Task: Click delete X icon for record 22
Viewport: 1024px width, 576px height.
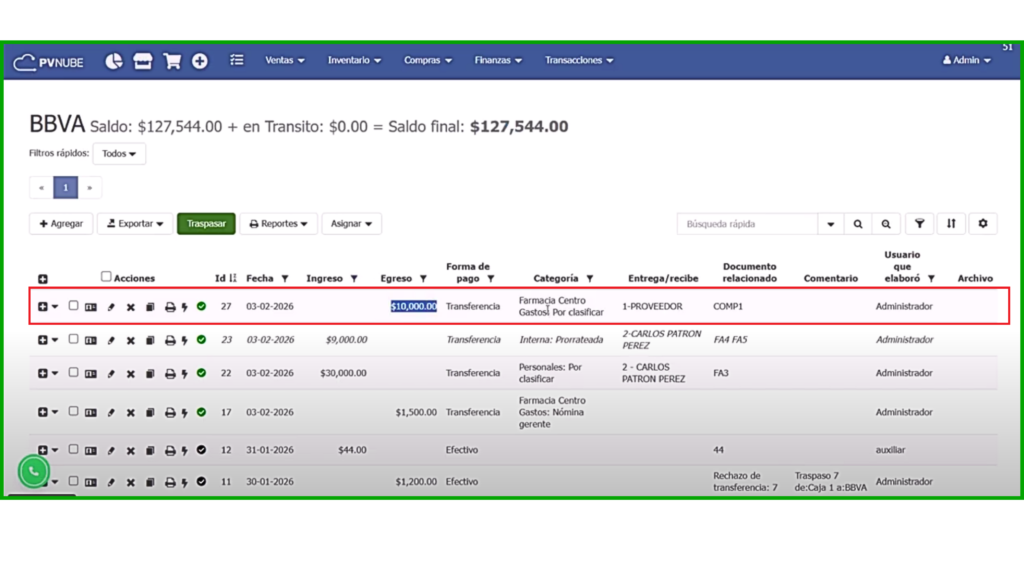Action: click(x=130, y=374)
